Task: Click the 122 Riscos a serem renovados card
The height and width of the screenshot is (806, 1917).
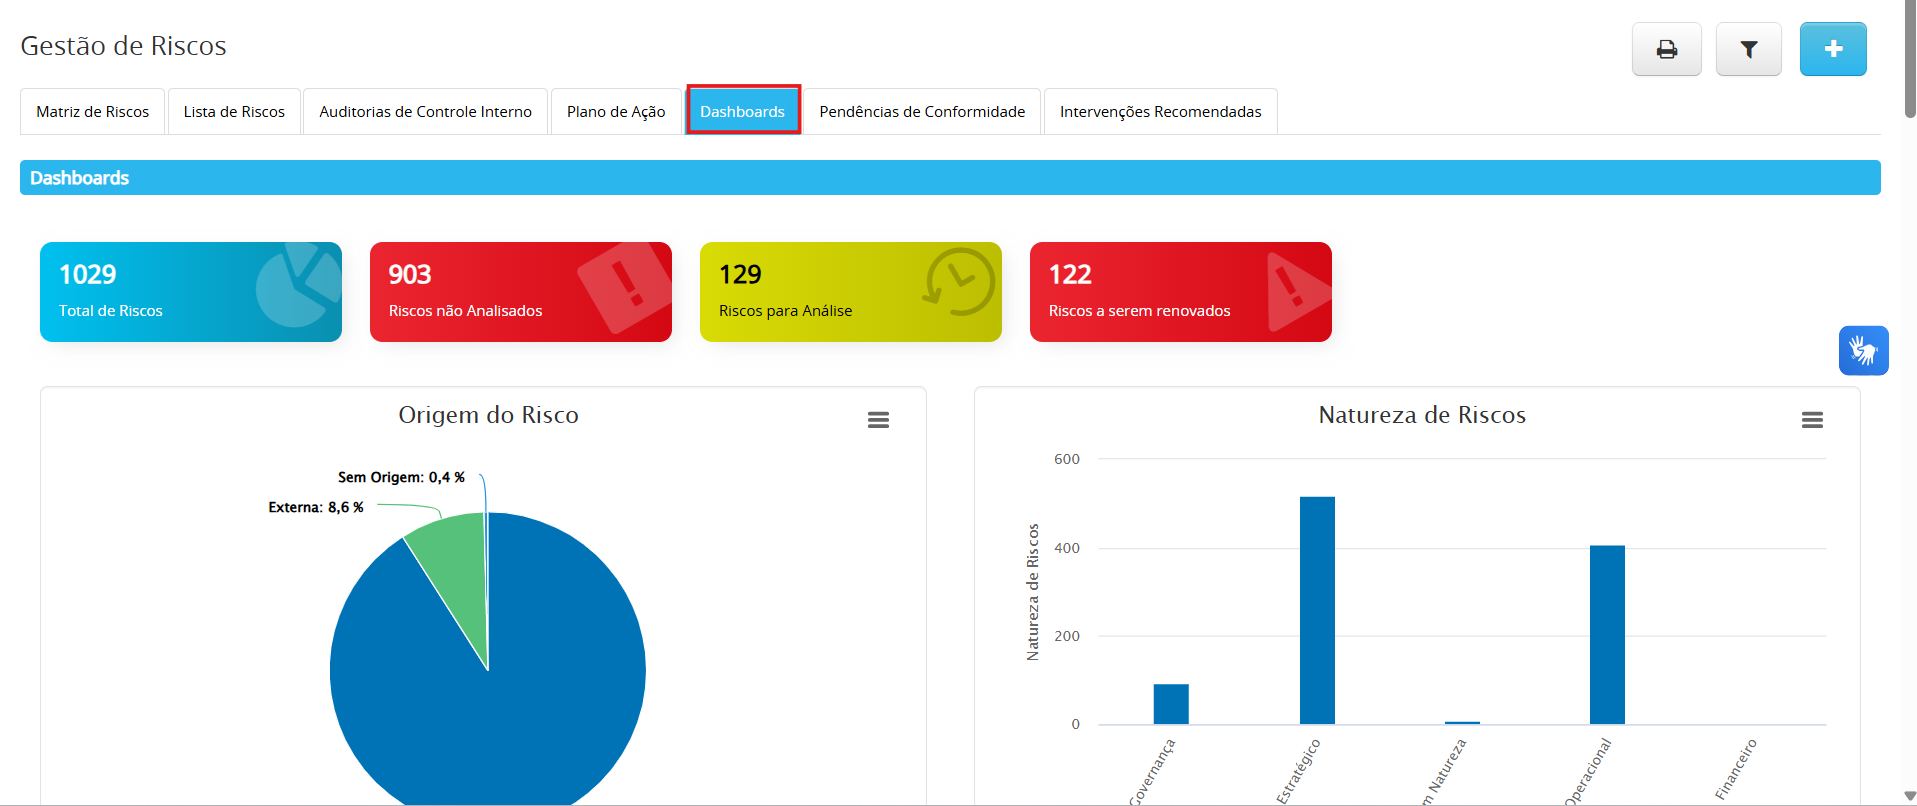Action: (1180, 292)
